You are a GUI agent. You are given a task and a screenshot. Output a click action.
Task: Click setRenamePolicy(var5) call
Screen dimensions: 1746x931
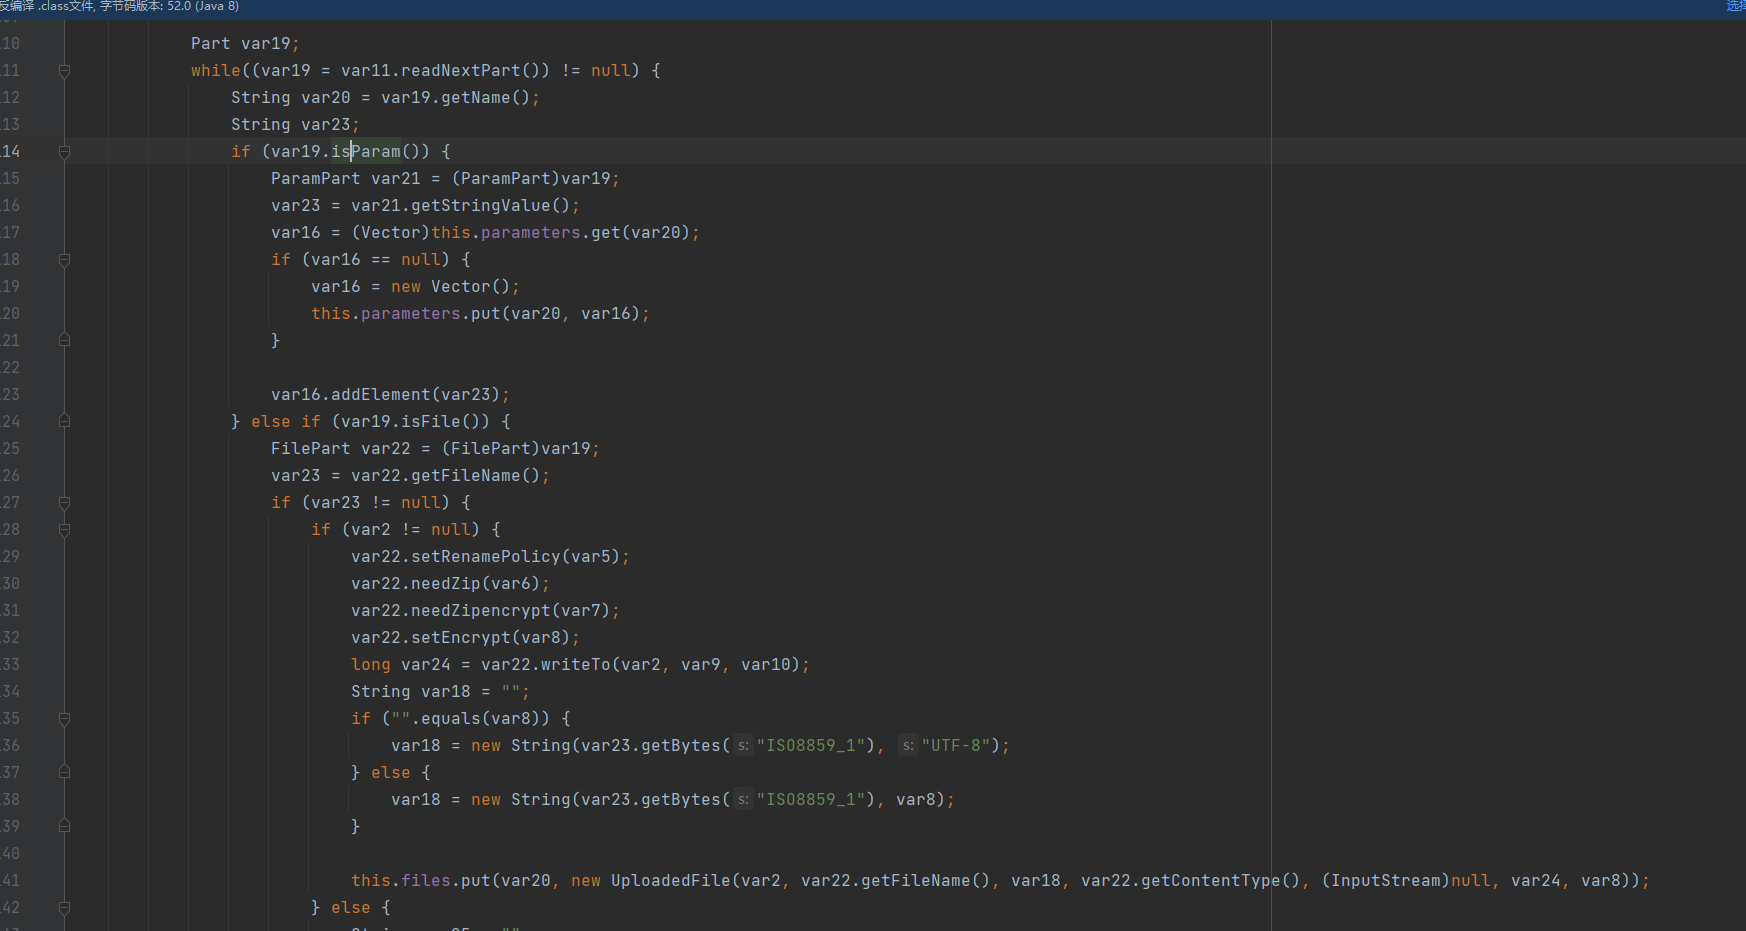click(515, 557)
